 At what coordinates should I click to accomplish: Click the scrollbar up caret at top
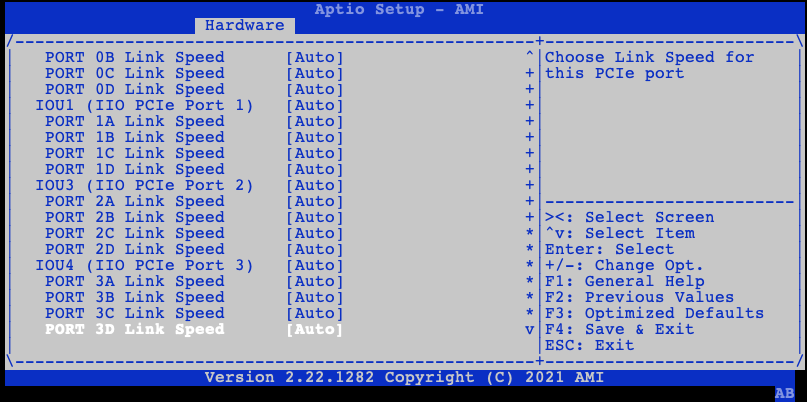pyautogui.click(x=529, y=56)
